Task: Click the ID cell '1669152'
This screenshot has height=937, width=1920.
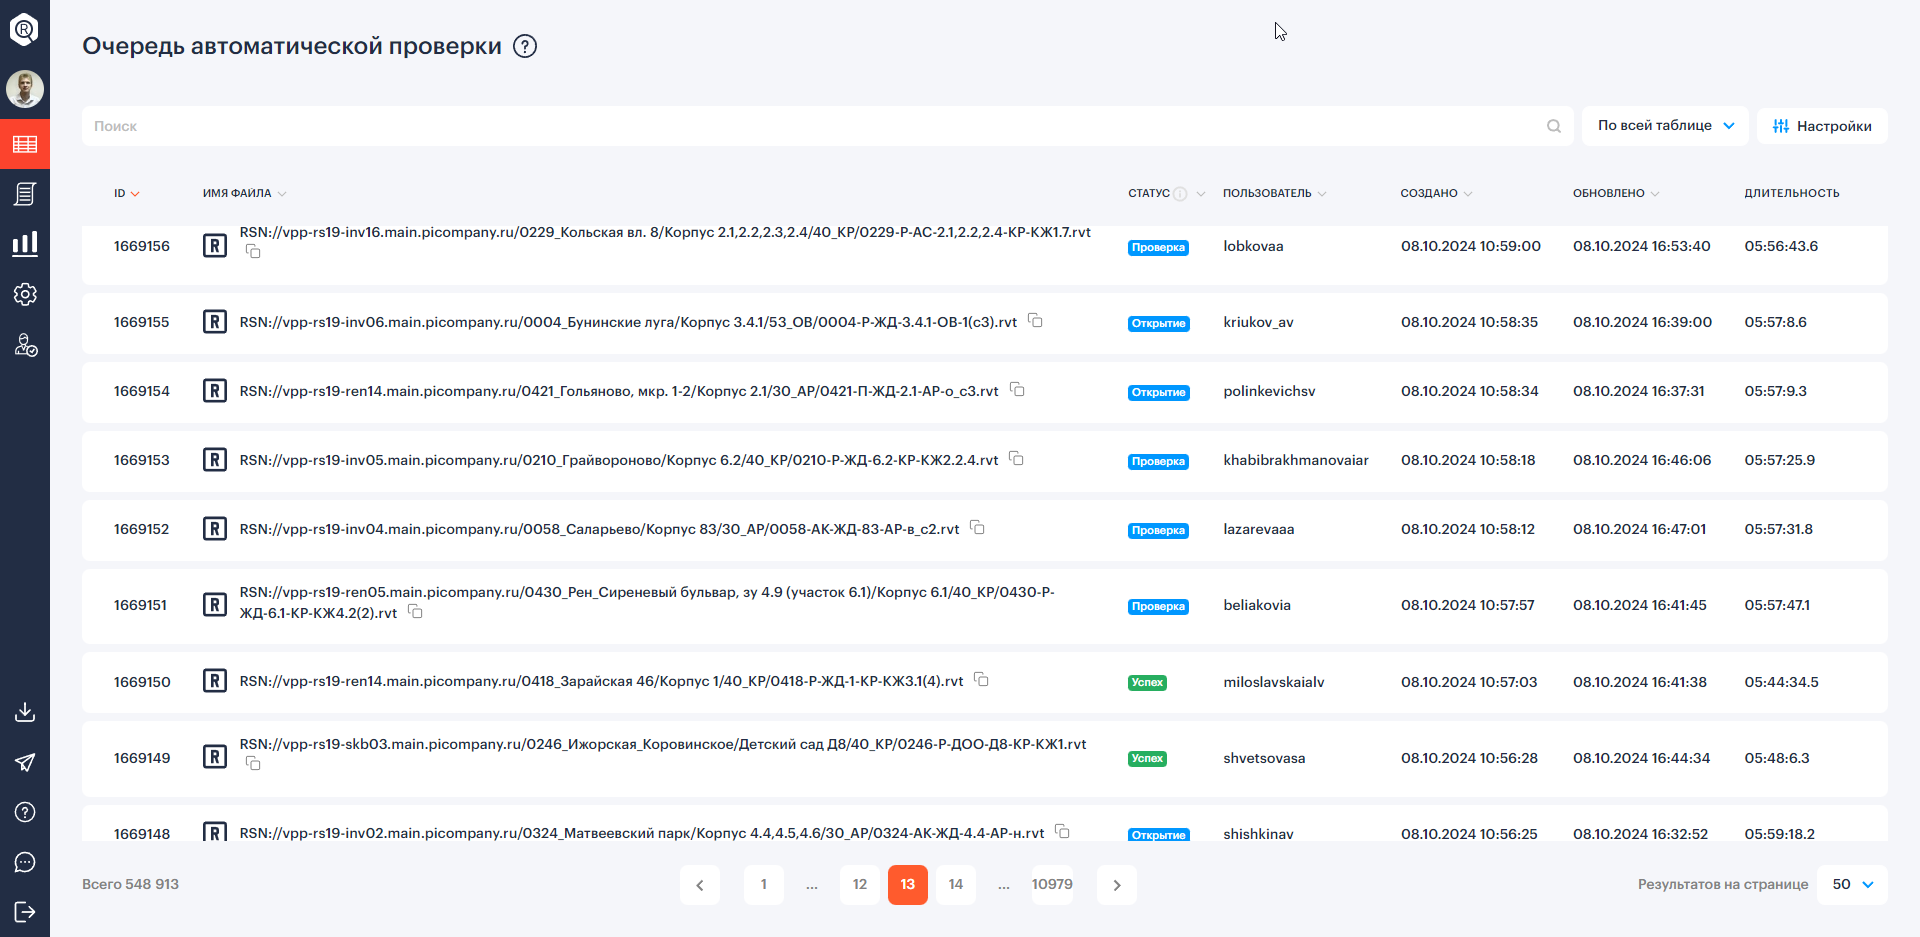Action: click(x=141, y=529)
